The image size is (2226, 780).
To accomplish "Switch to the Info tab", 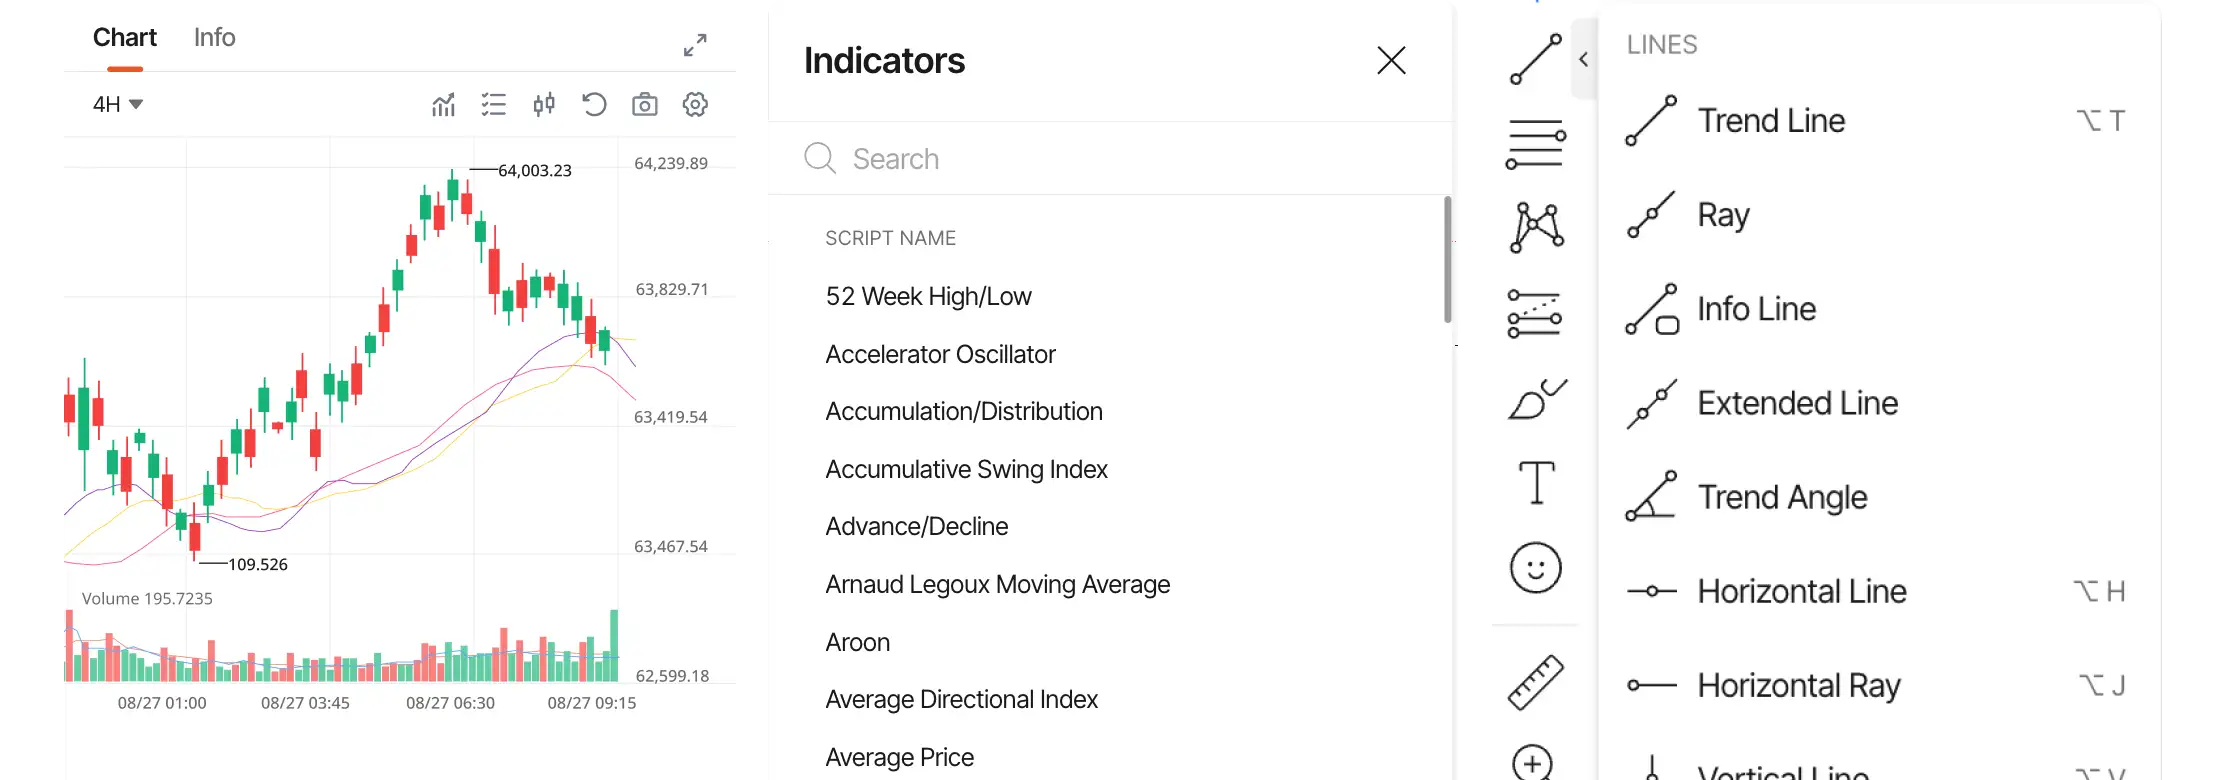I will coord(214,38).
